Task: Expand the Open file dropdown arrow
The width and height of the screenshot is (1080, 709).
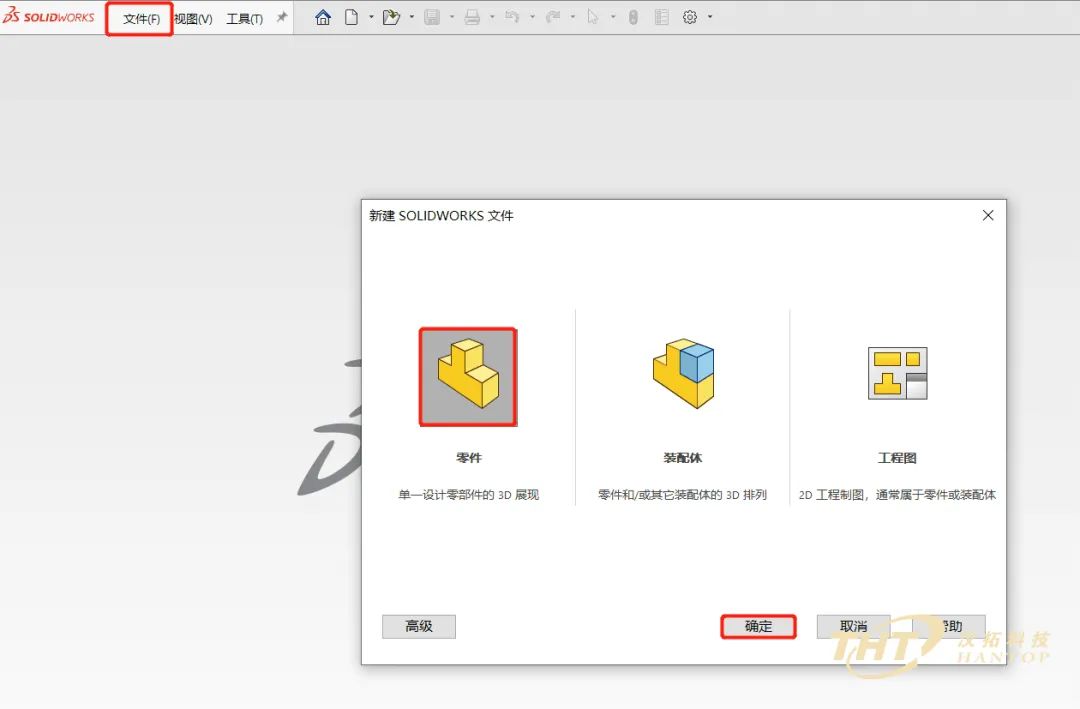Action: tap(411, 17)
